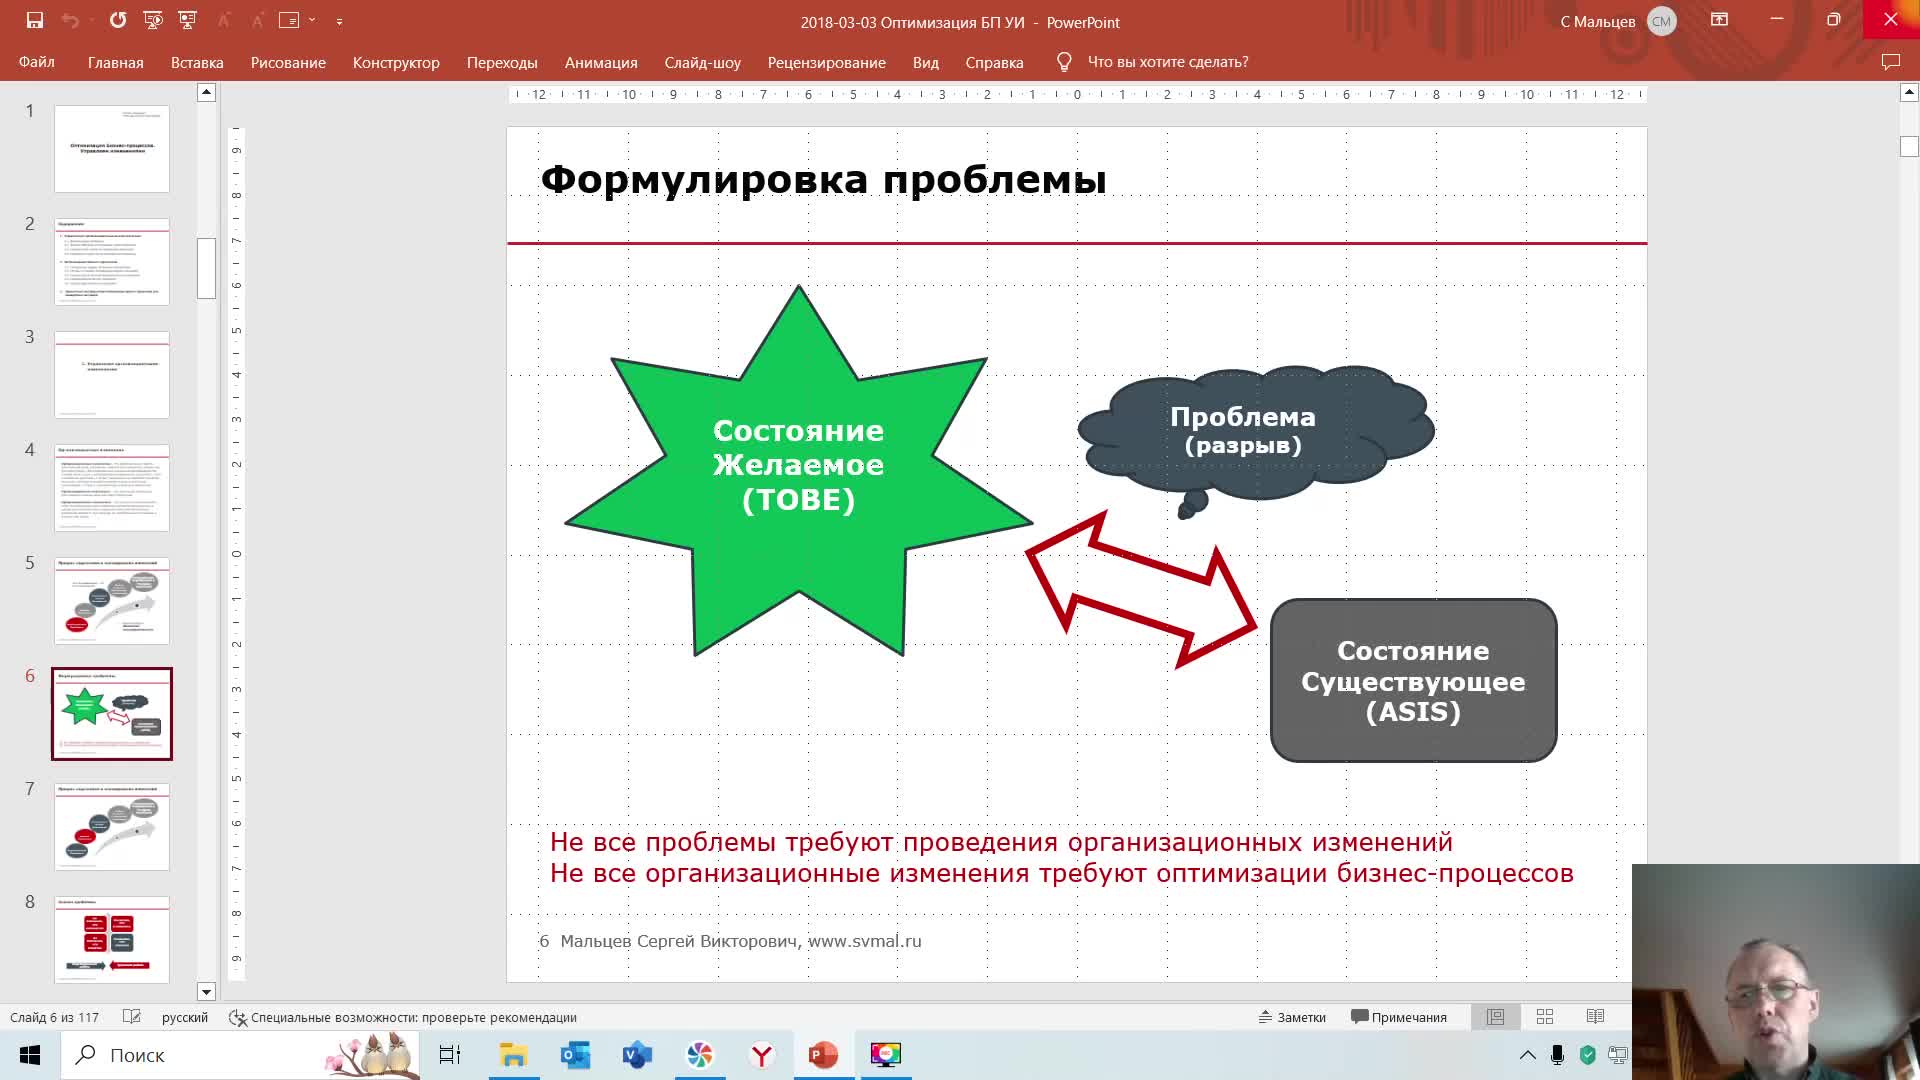Image resolution: width=1920 pixels, height=1080 pixels.
Task: Scroll down in the slides thumbnail panel
Action: coord(206,992)
